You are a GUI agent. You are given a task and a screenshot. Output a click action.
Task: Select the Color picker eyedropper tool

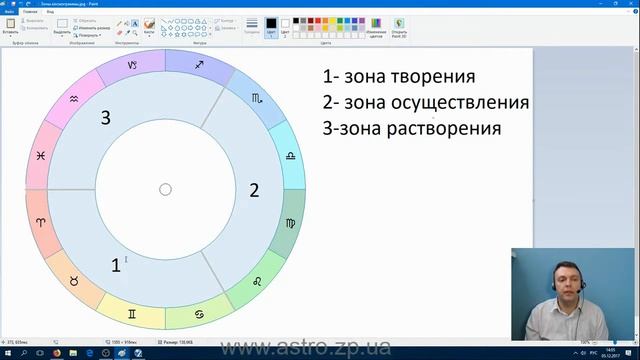[127, 33]
